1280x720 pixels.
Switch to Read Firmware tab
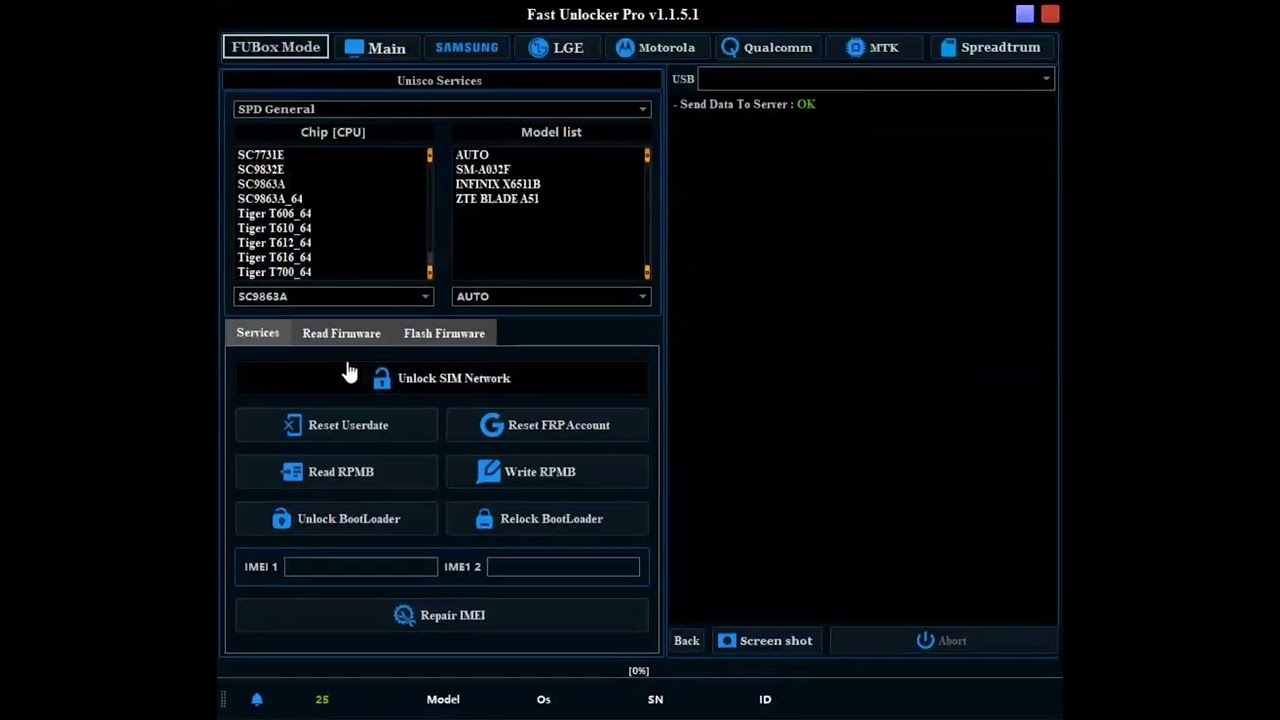coord(341,334)
